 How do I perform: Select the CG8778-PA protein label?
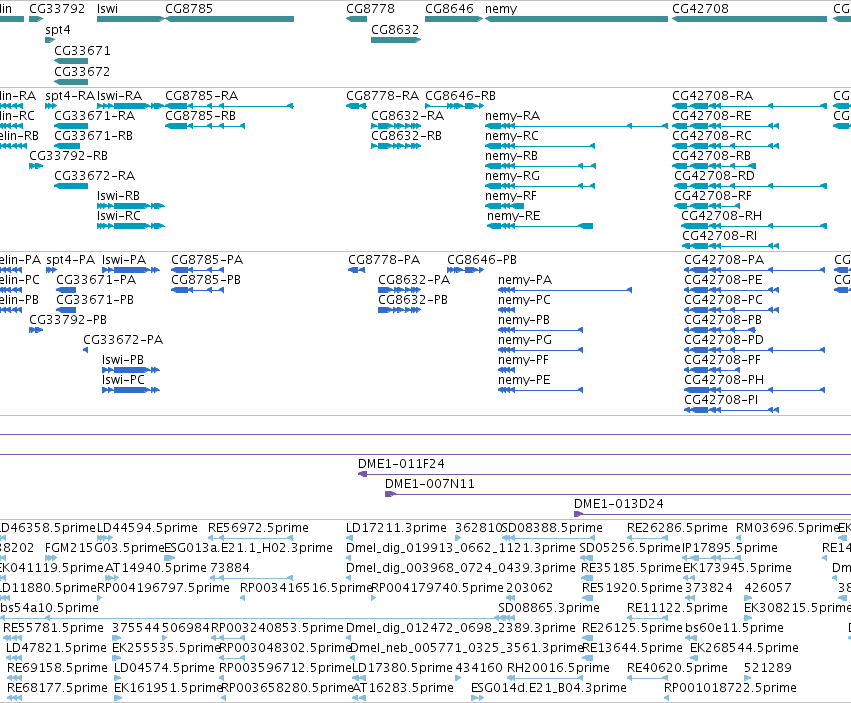(384, 259)
